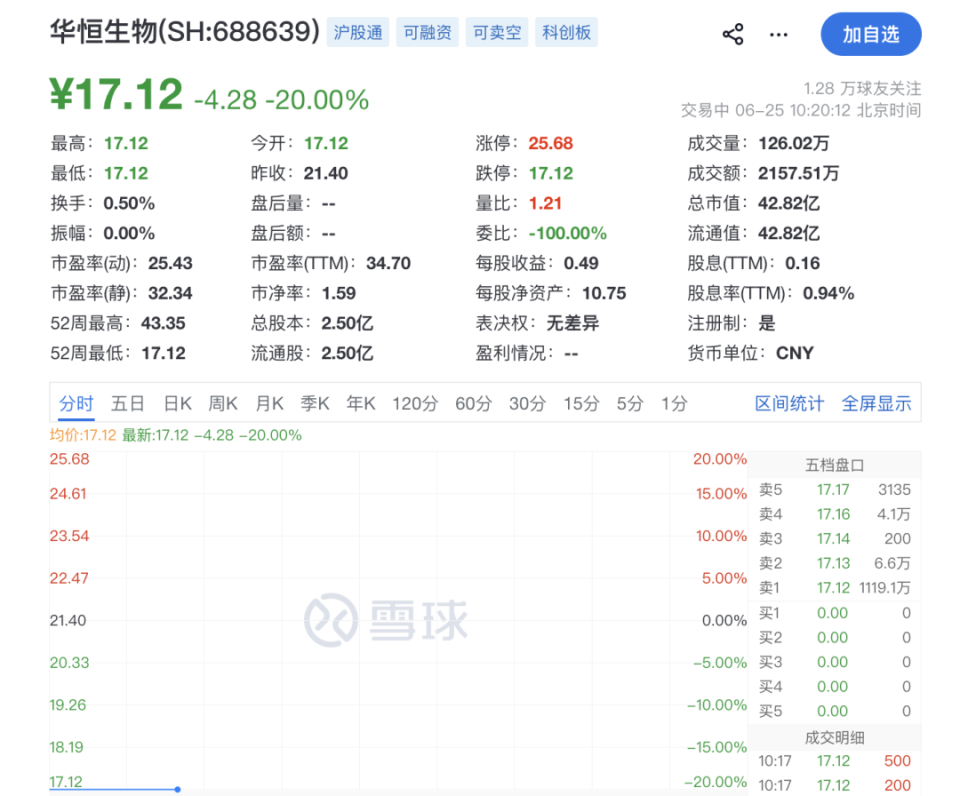Open the 月K chart tab
The height and width of the screenshot is (796, 960).
(x=269, y=404)
